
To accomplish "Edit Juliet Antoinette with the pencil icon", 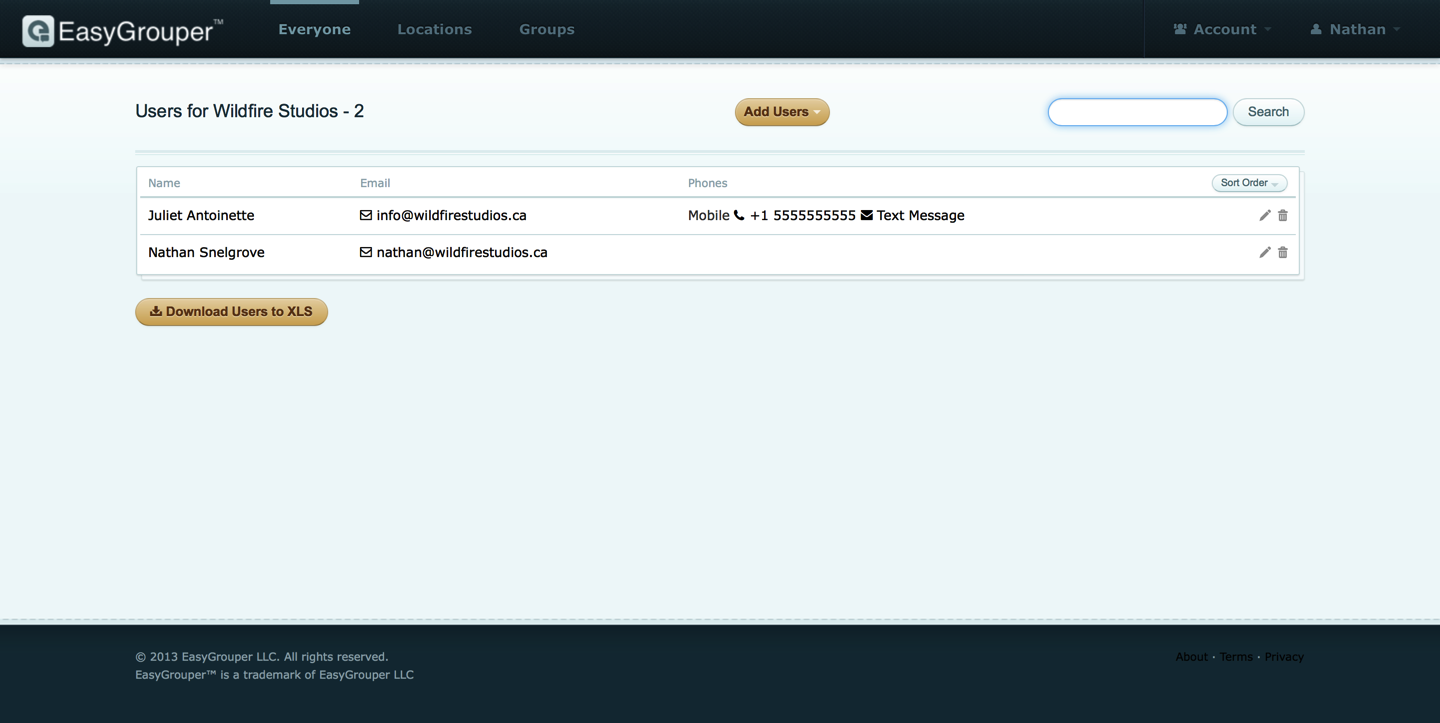I will (x=1265, y=215).
